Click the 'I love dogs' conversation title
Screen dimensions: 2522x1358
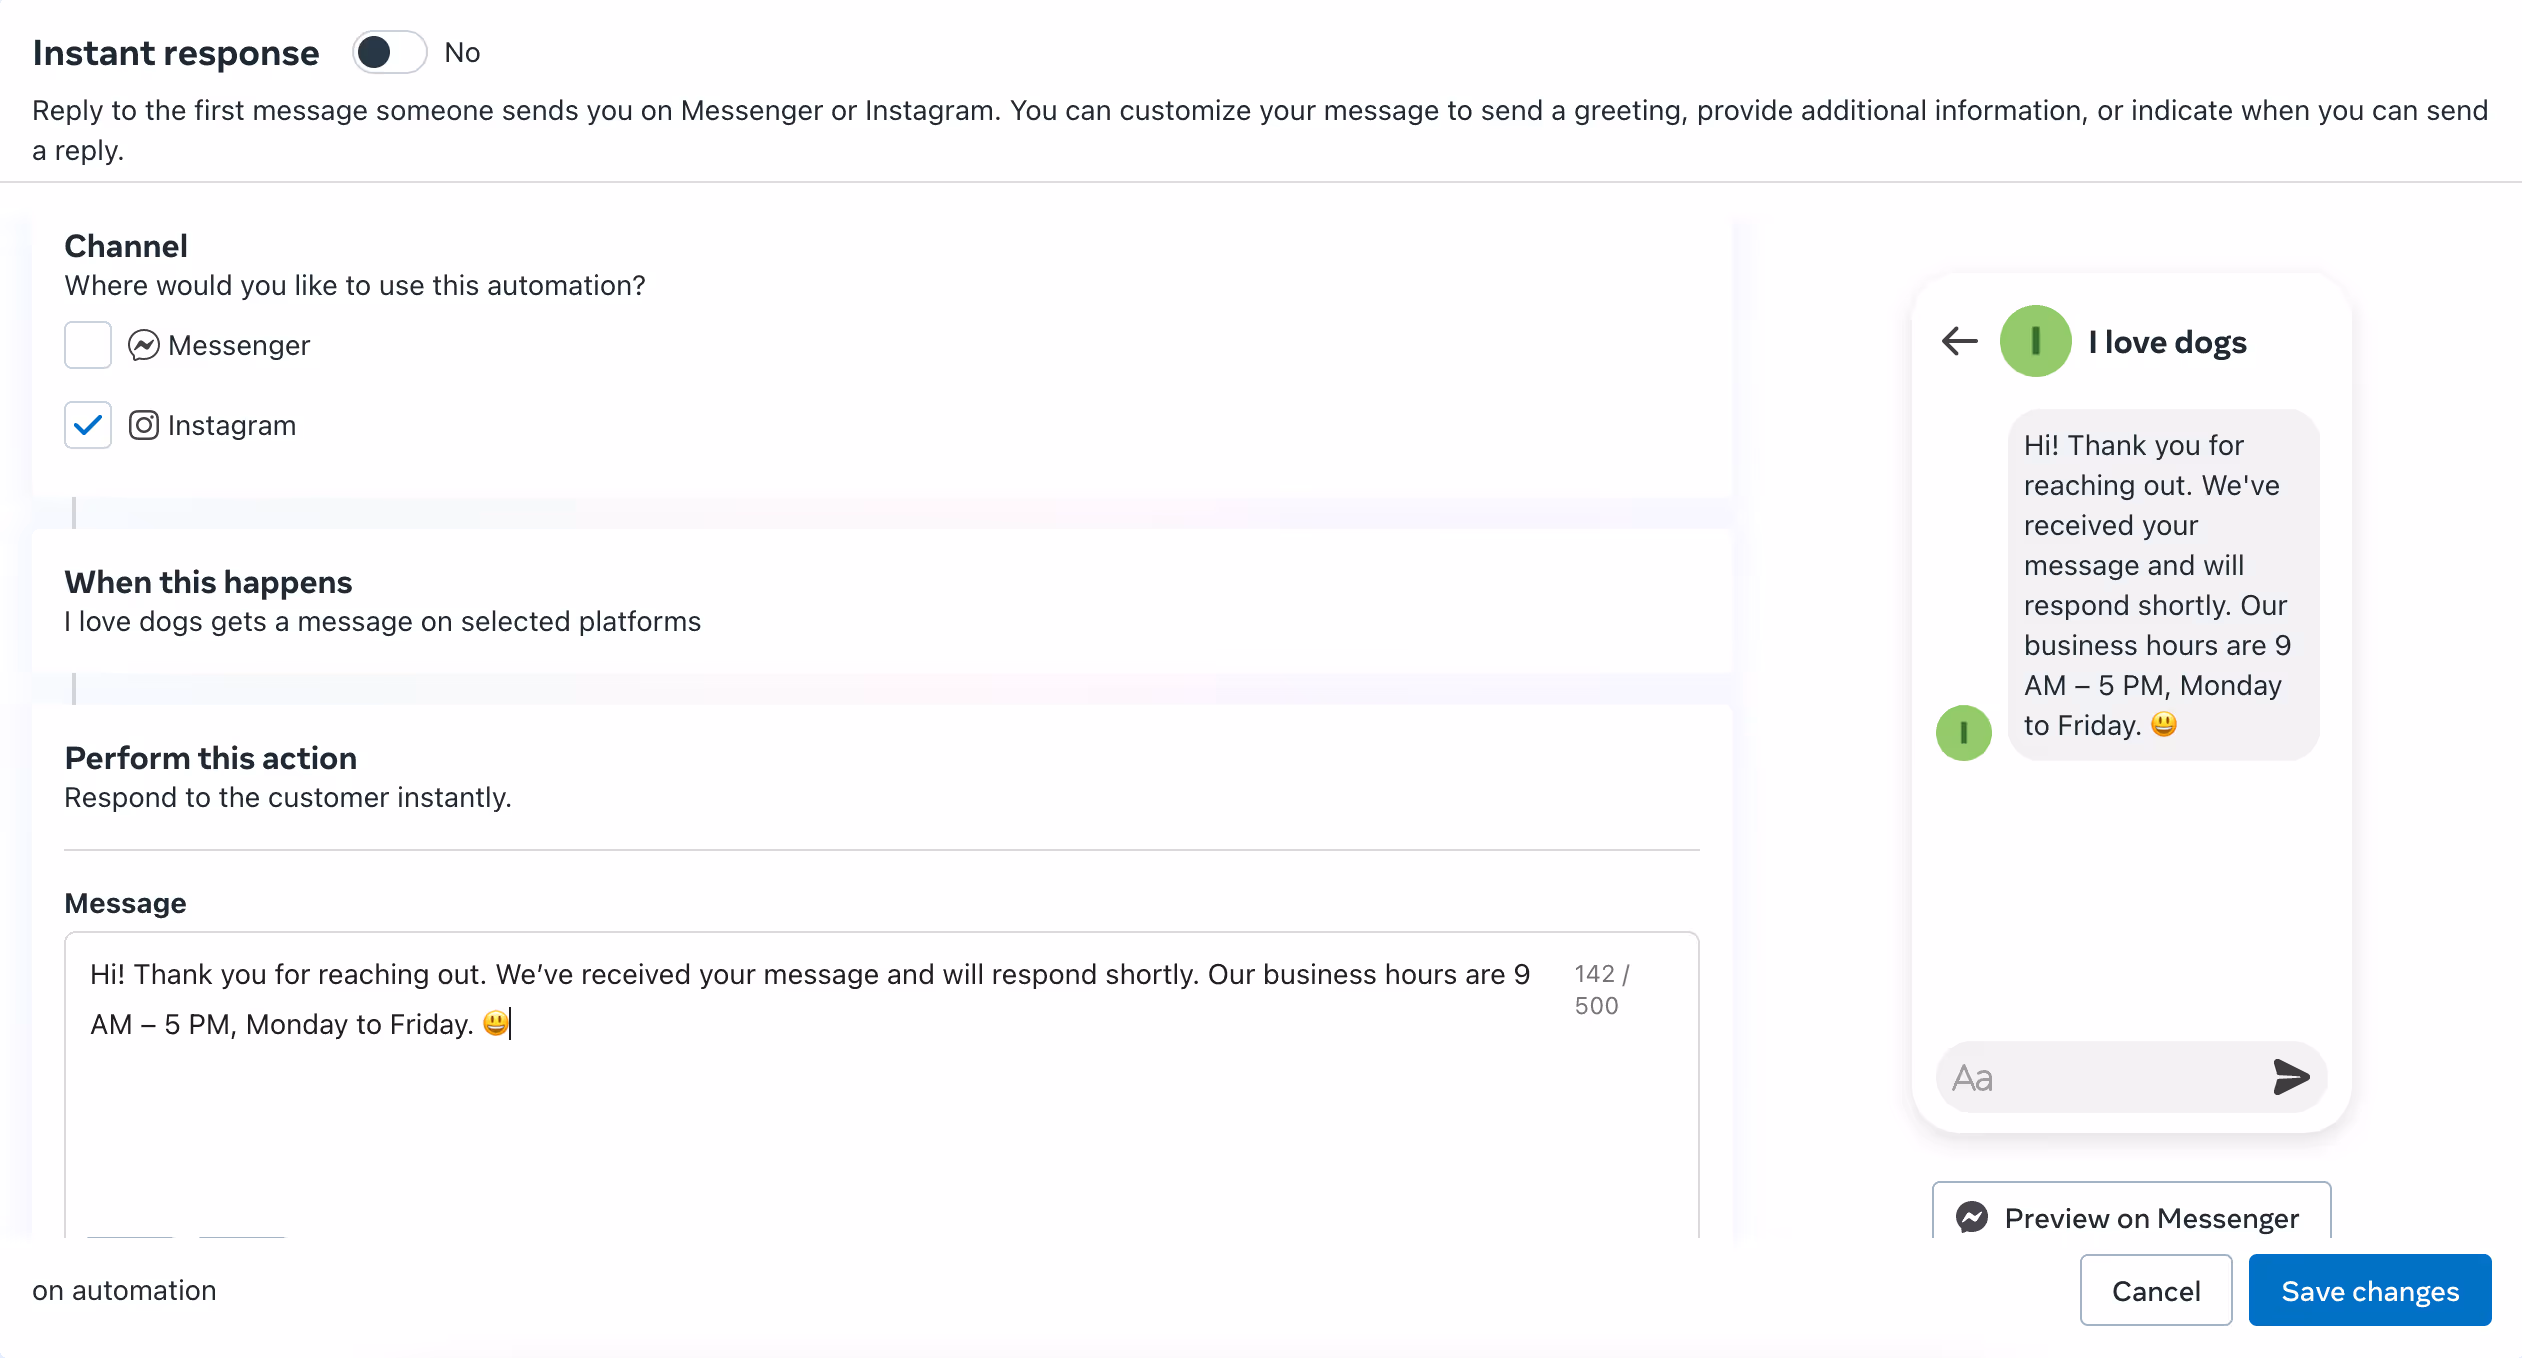[2167, 341]
